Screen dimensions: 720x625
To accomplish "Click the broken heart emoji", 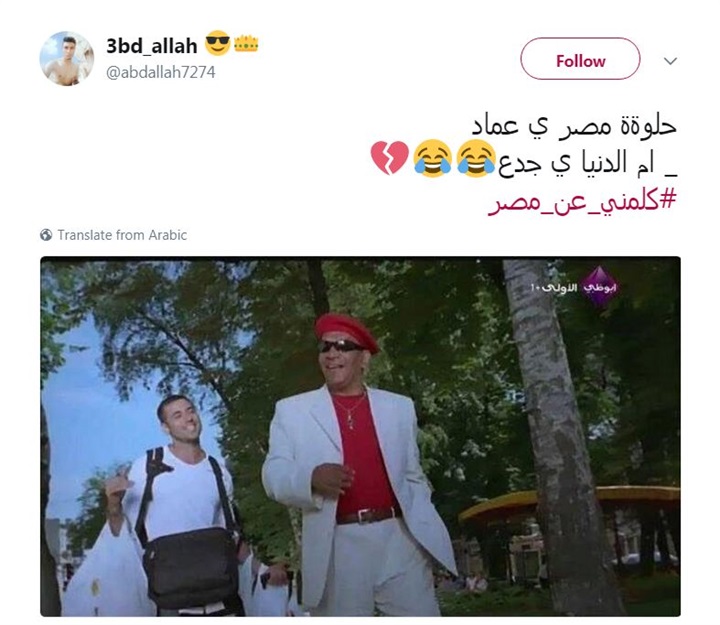I will pos(389,158).
